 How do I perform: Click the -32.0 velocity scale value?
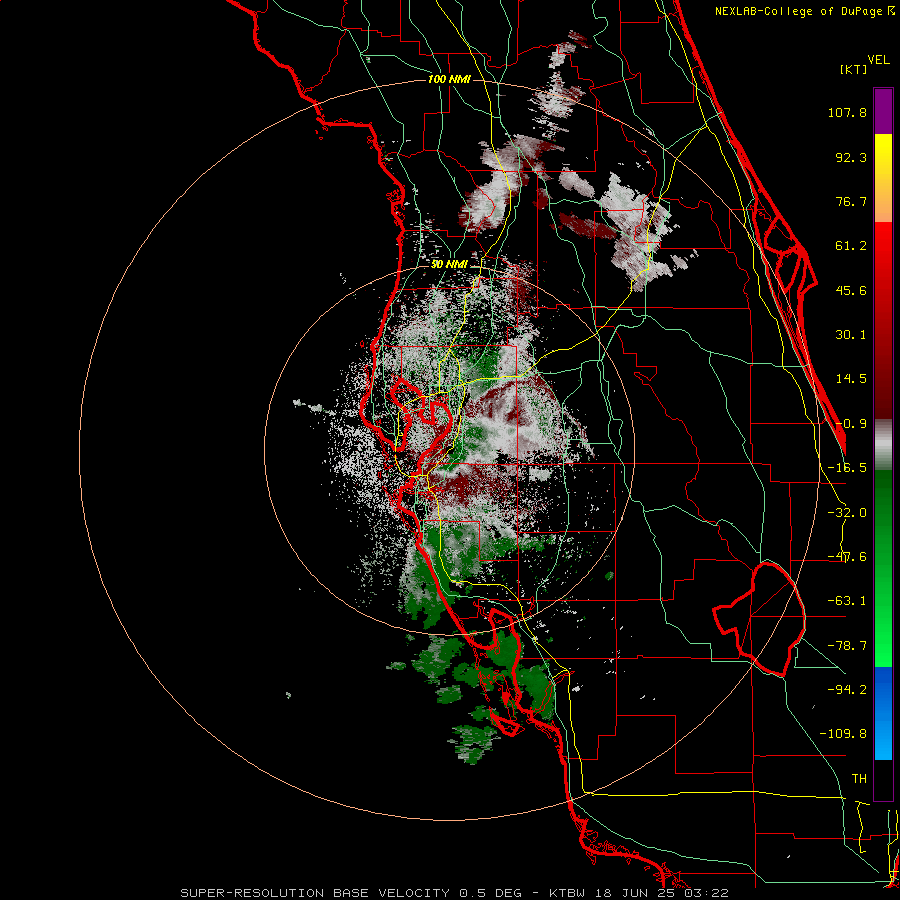[x=847, y=513]
